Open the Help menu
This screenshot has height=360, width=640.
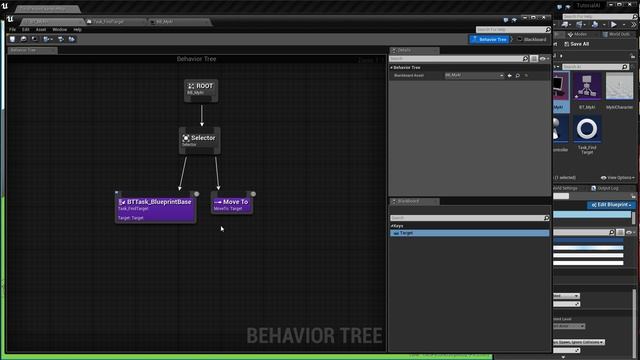78,29
